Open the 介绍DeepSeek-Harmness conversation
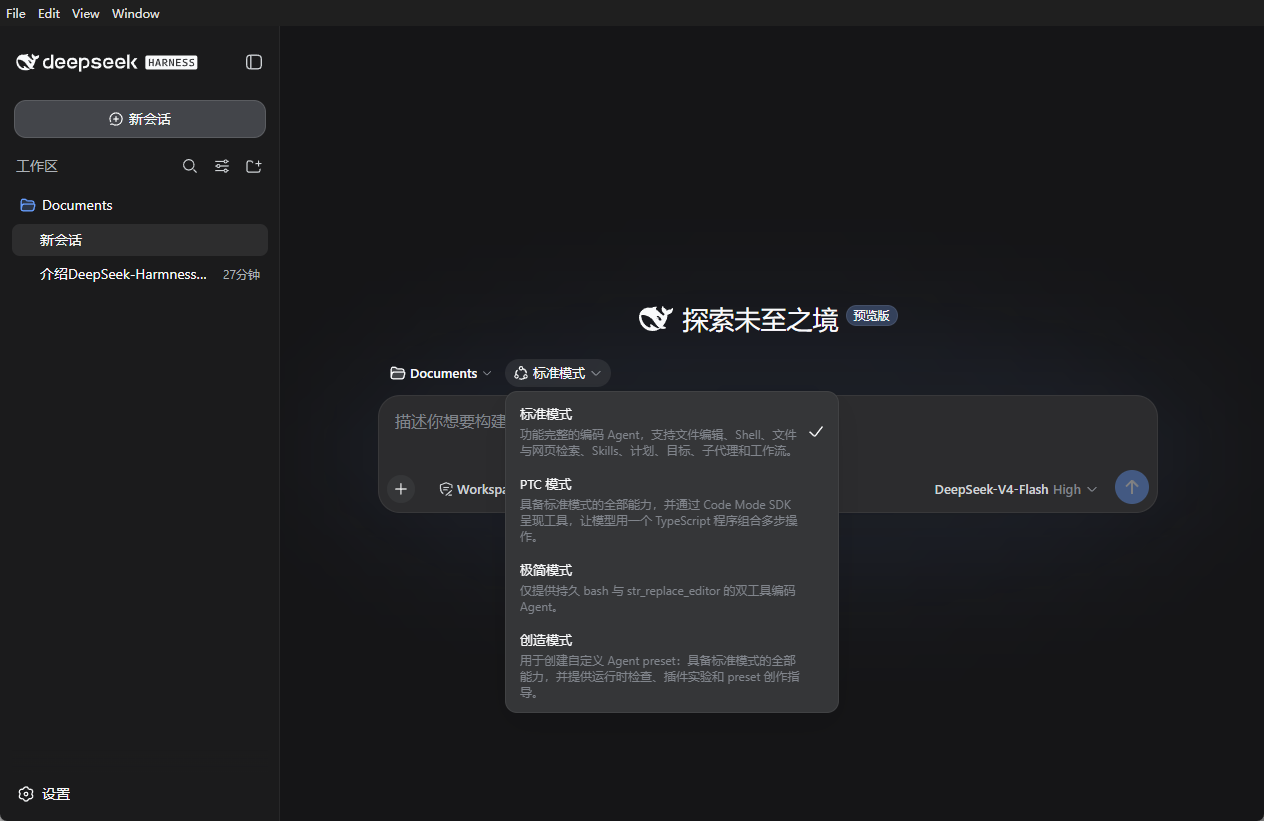 click(x=140, y=274)
